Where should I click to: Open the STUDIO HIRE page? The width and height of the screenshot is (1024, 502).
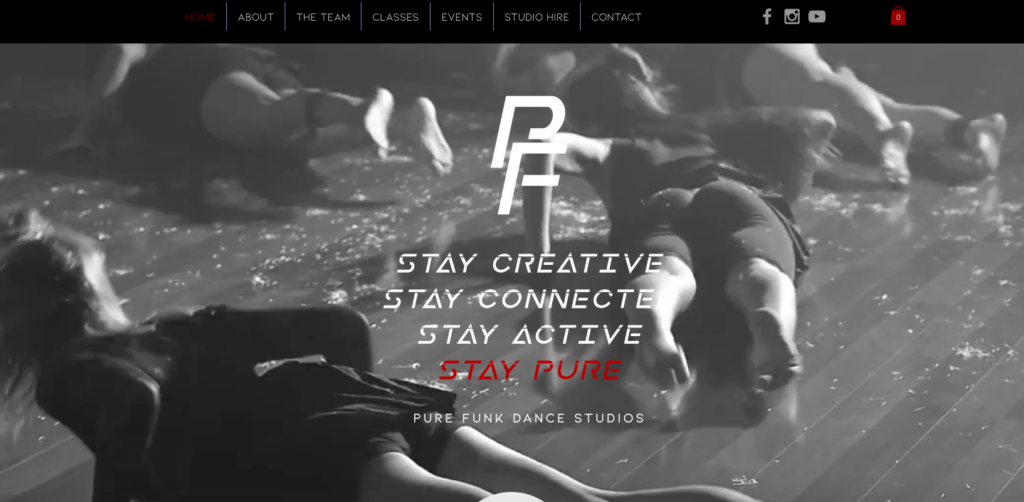click(537, 17)
